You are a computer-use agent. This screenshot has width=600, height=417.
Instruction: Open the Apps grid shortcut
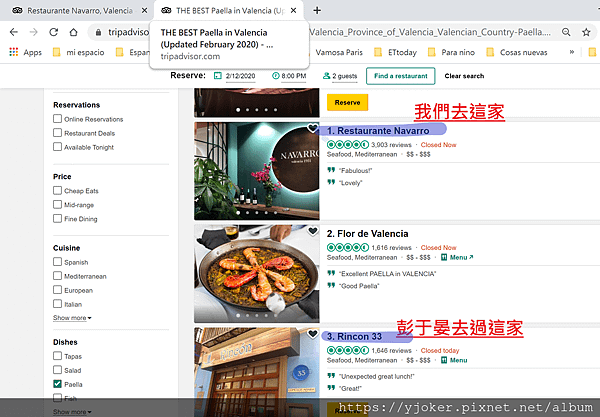14,52
